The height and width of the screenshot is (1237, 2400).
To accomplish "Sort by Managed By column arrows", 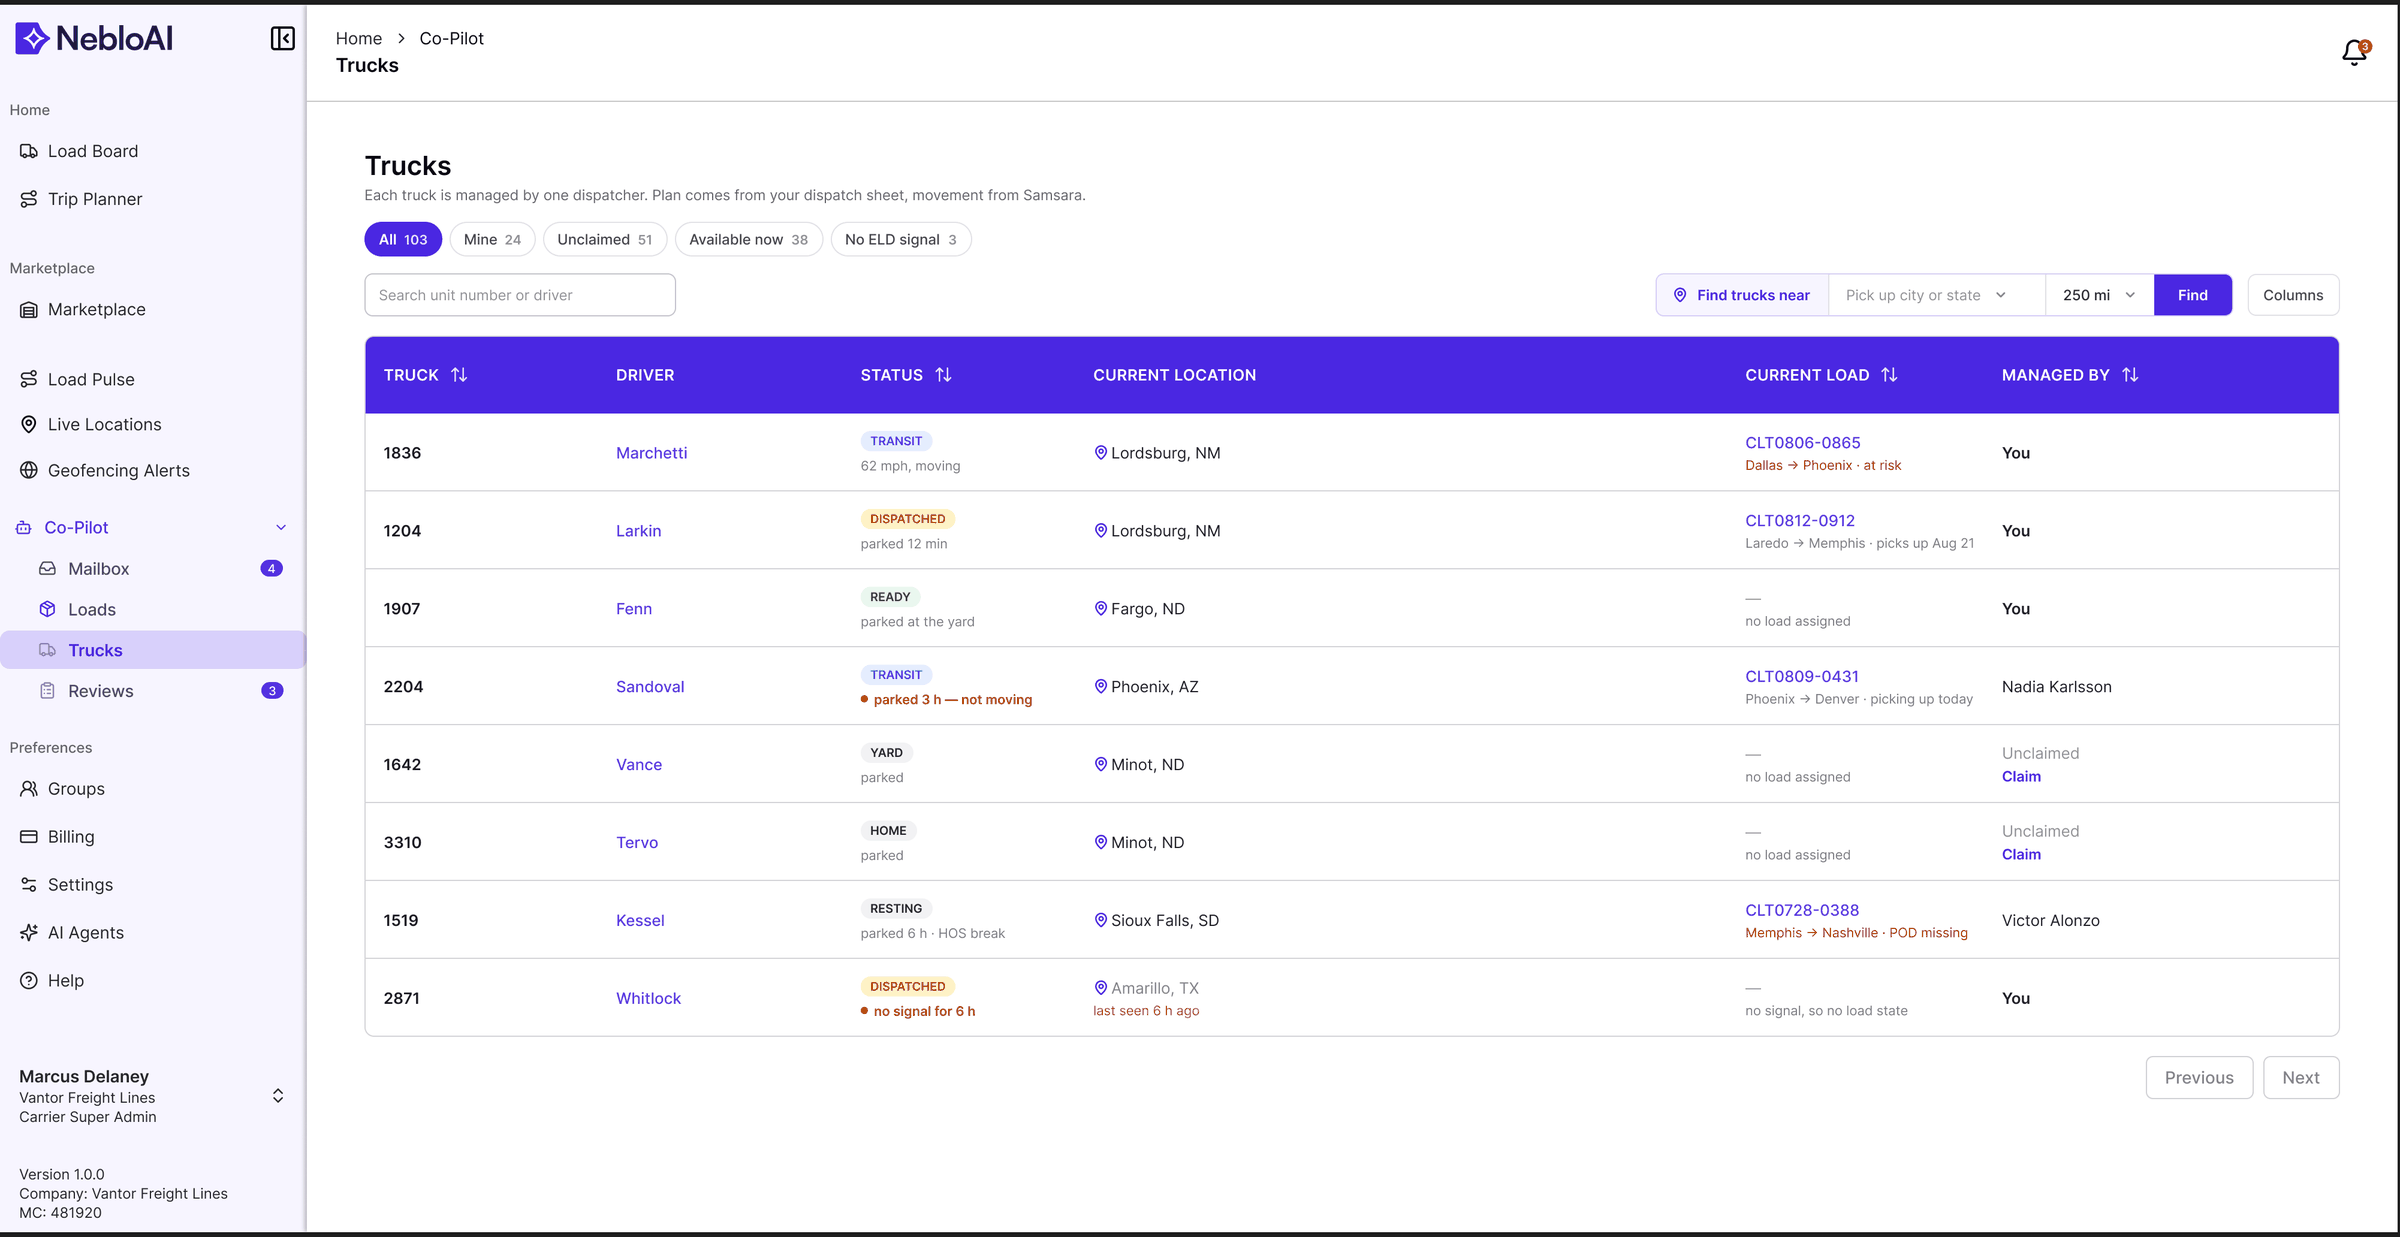I will 2130,375.
